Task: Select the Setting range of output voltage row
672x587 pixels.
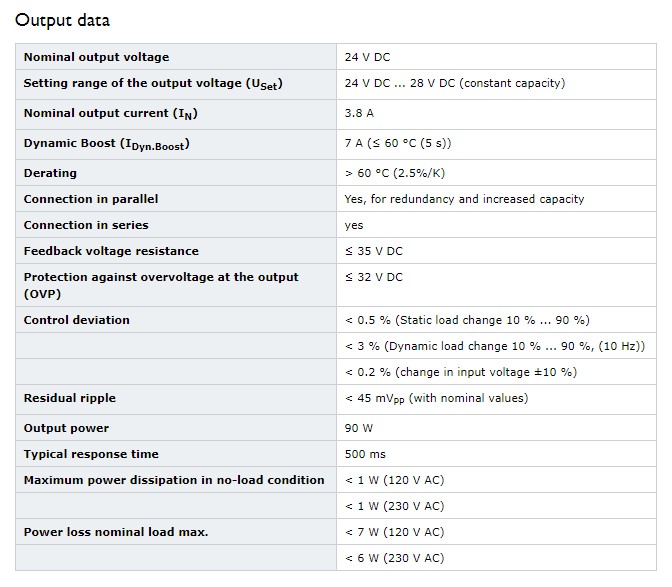Action: click(x=336, y=84)
